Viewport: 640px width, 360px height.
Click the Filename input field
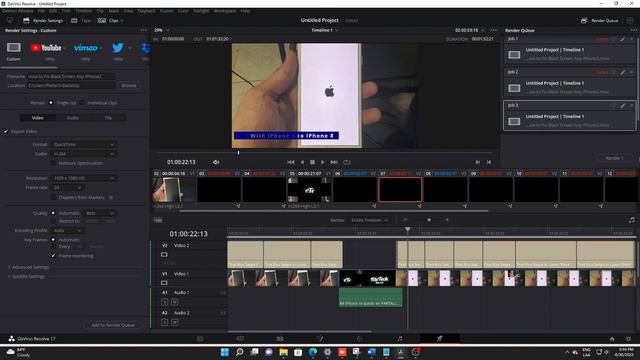71,76
